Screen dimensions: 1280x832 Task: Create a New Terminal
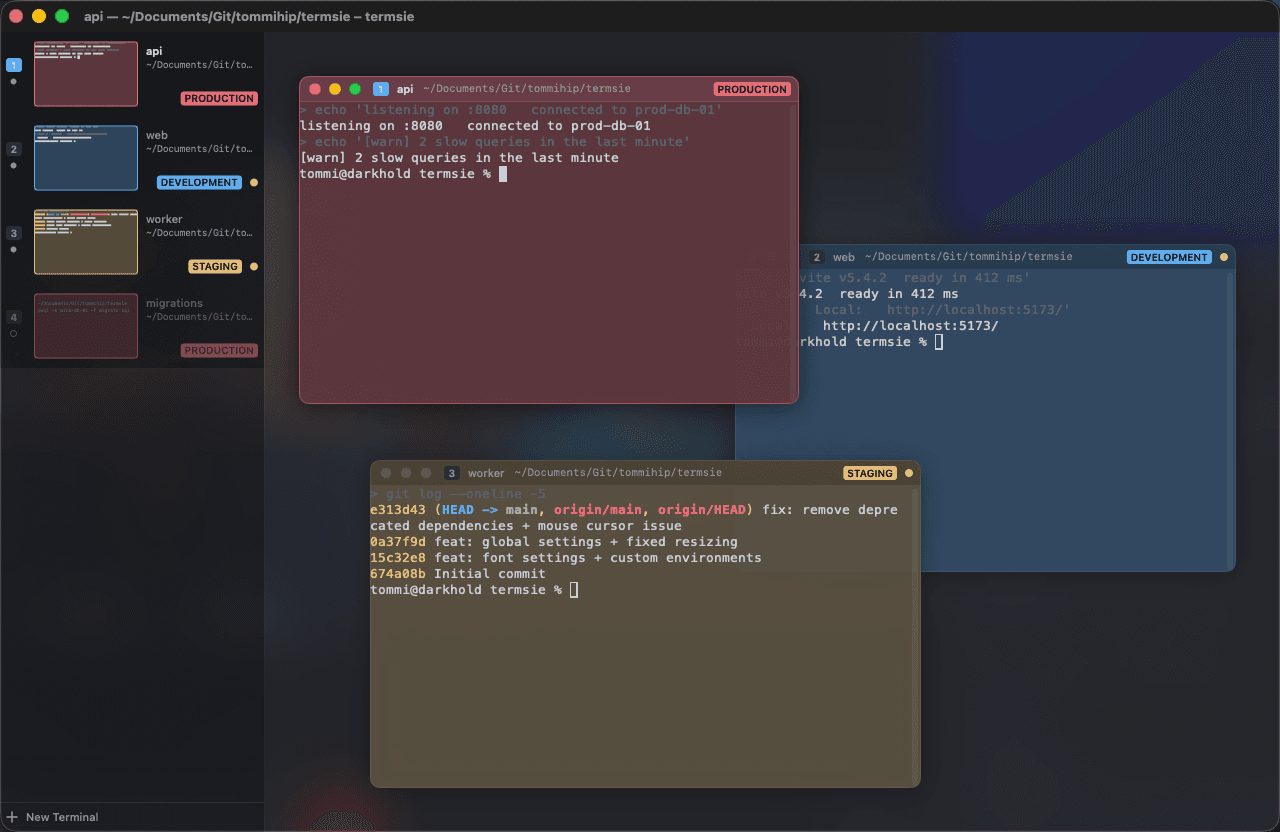53,817
